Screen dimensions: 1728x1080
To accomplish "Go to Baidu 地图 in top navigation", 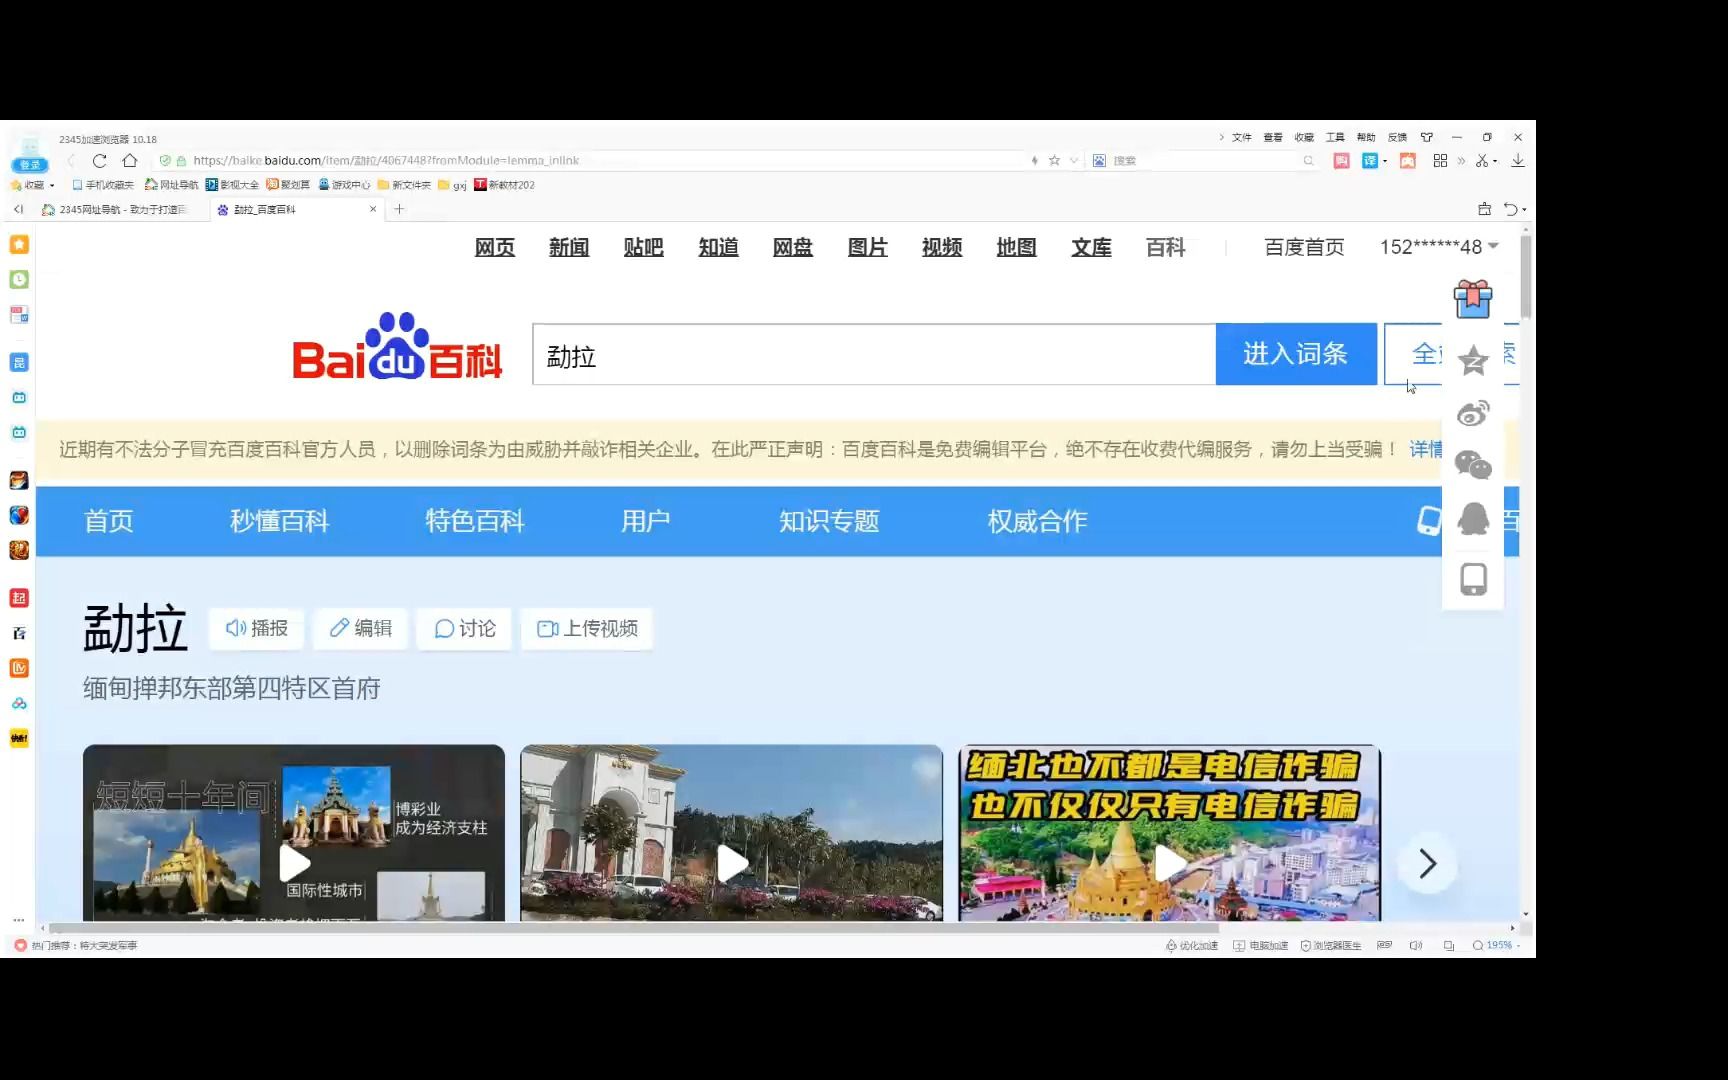I will point(1016,247).
